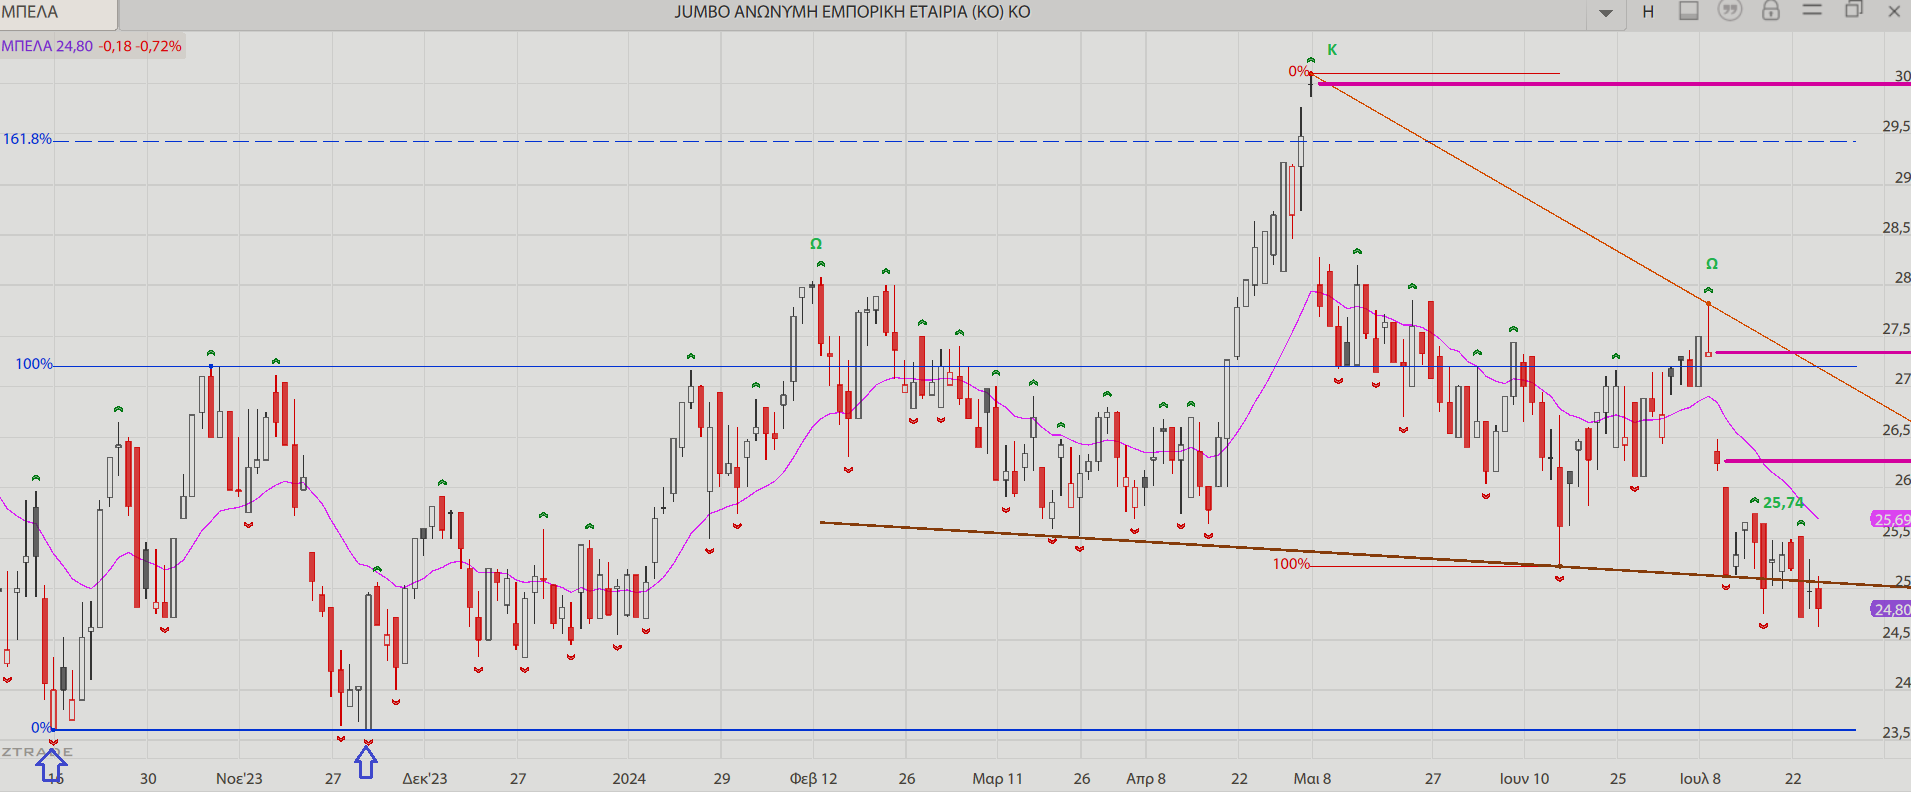Click the Ιουλ 8 date axis label
1911x792 pixels.
coord(1700,778)
